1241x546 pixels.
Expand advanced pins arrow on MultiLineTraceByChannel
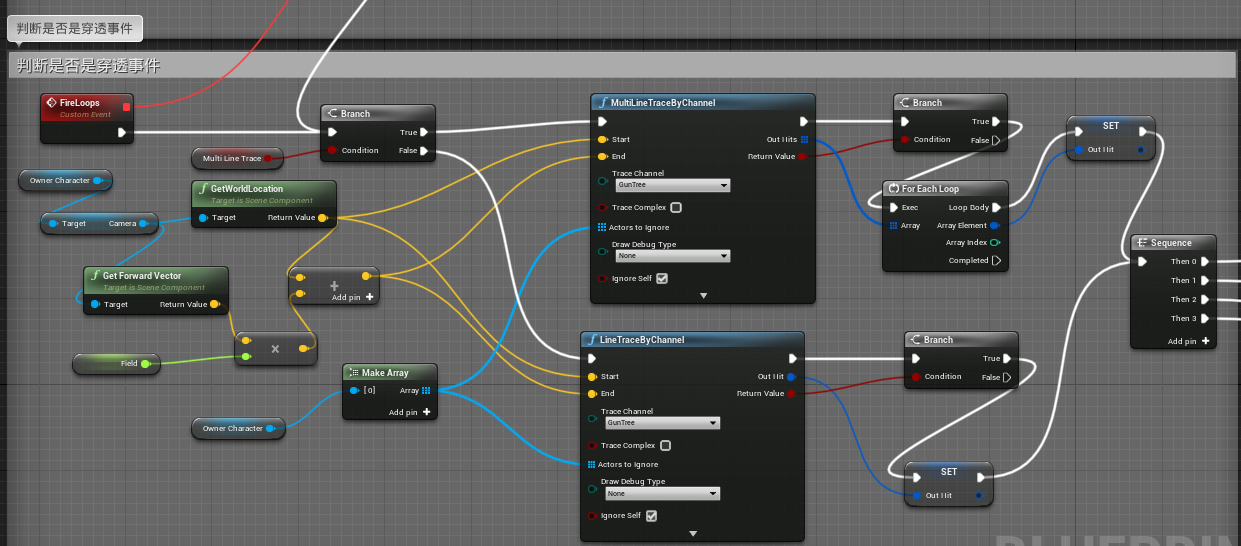point(703,296)
